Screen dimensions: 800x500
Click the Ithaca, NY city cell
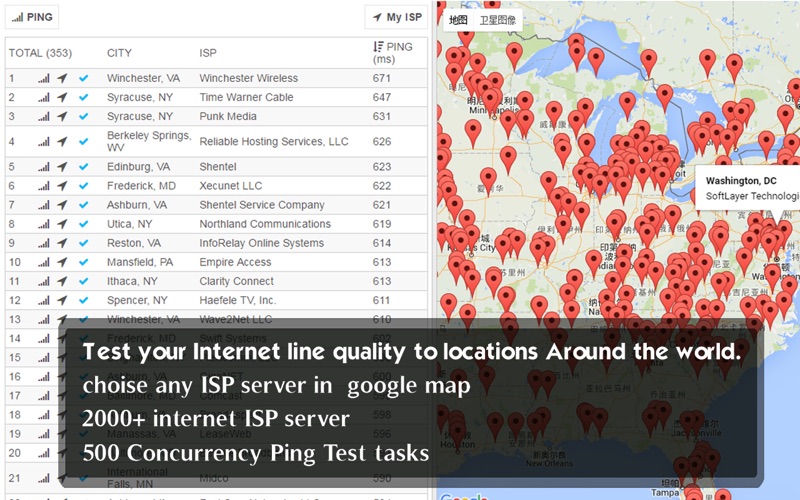(x=132, y=281)
